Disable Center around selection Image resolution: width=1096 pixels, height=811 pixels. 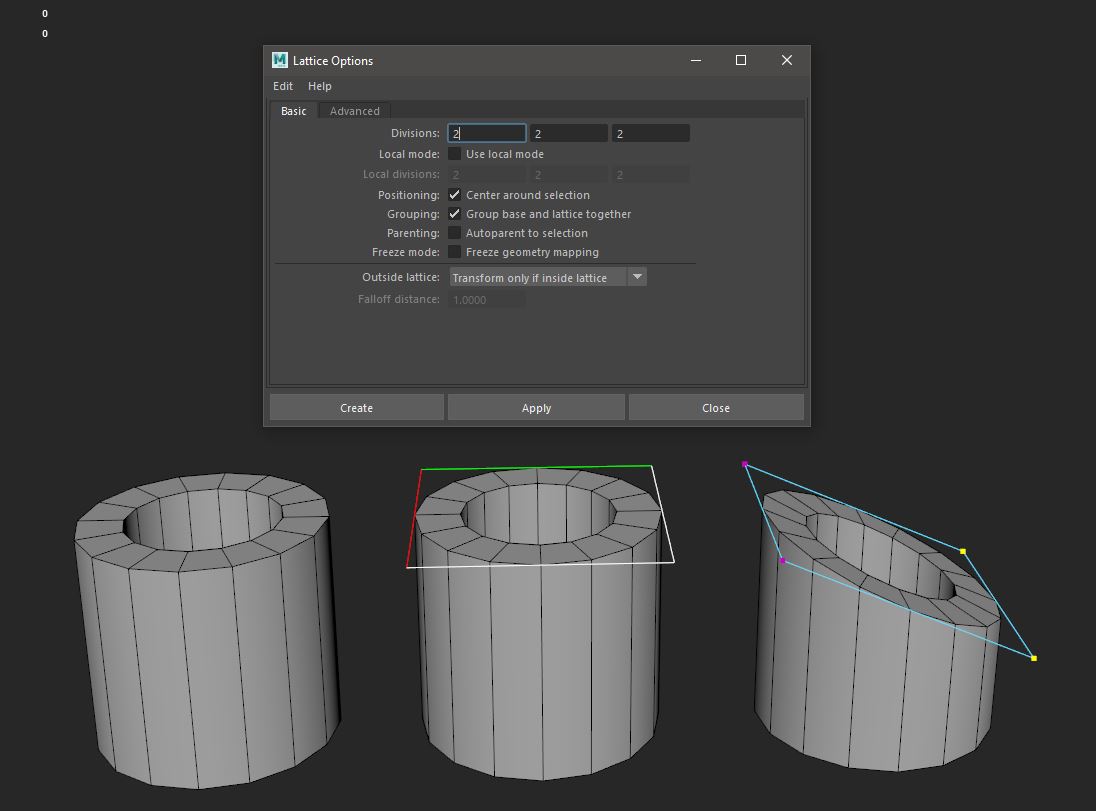tap(455, 194)
